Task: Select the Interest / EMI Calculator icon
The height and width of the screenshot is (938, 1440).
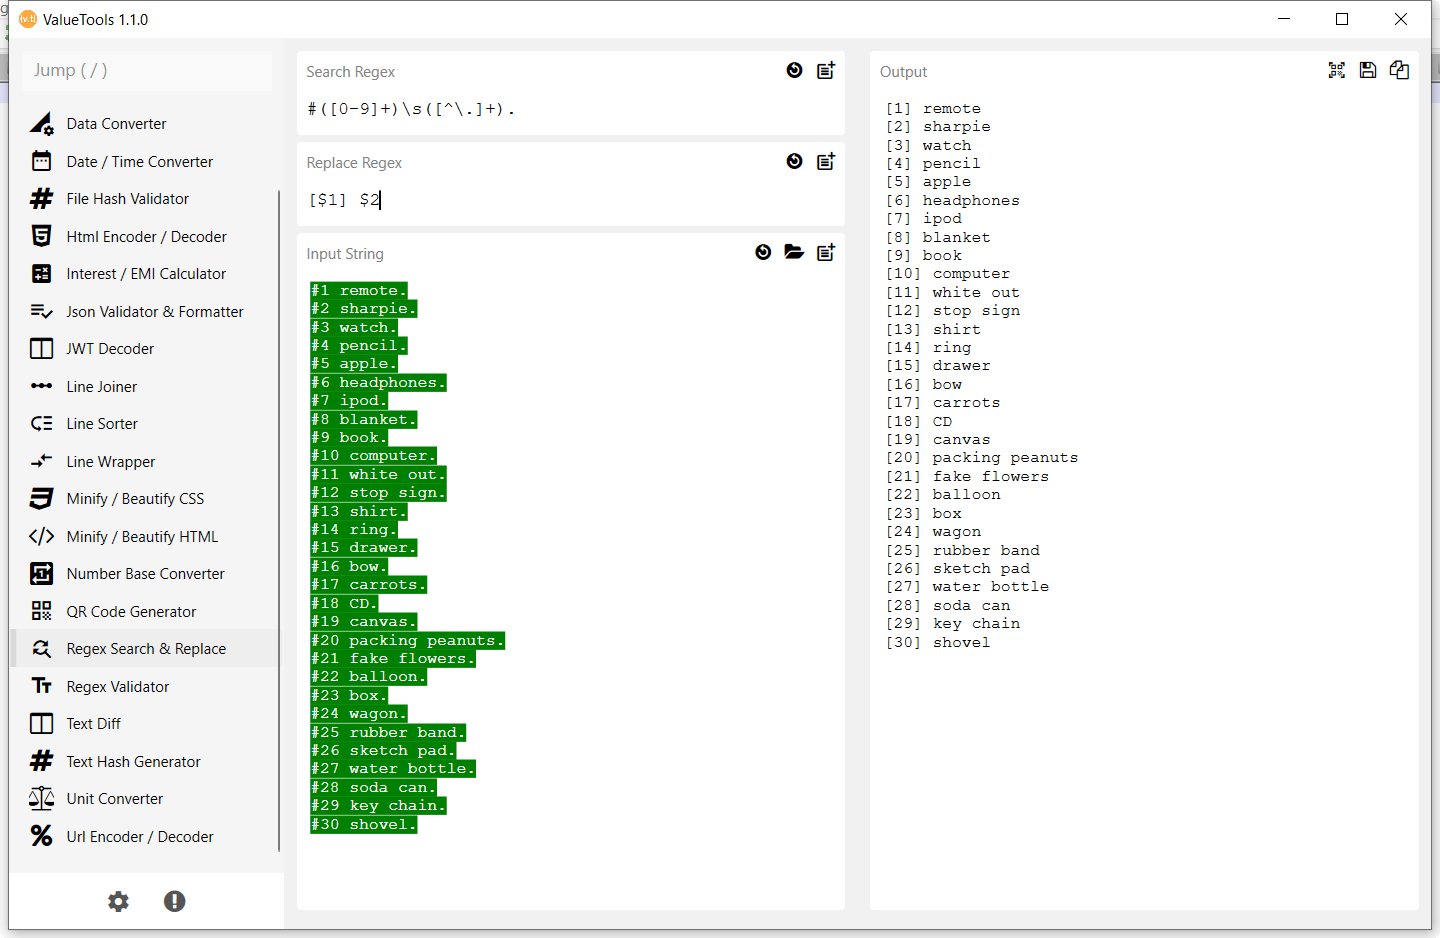Action: (41, 274)
